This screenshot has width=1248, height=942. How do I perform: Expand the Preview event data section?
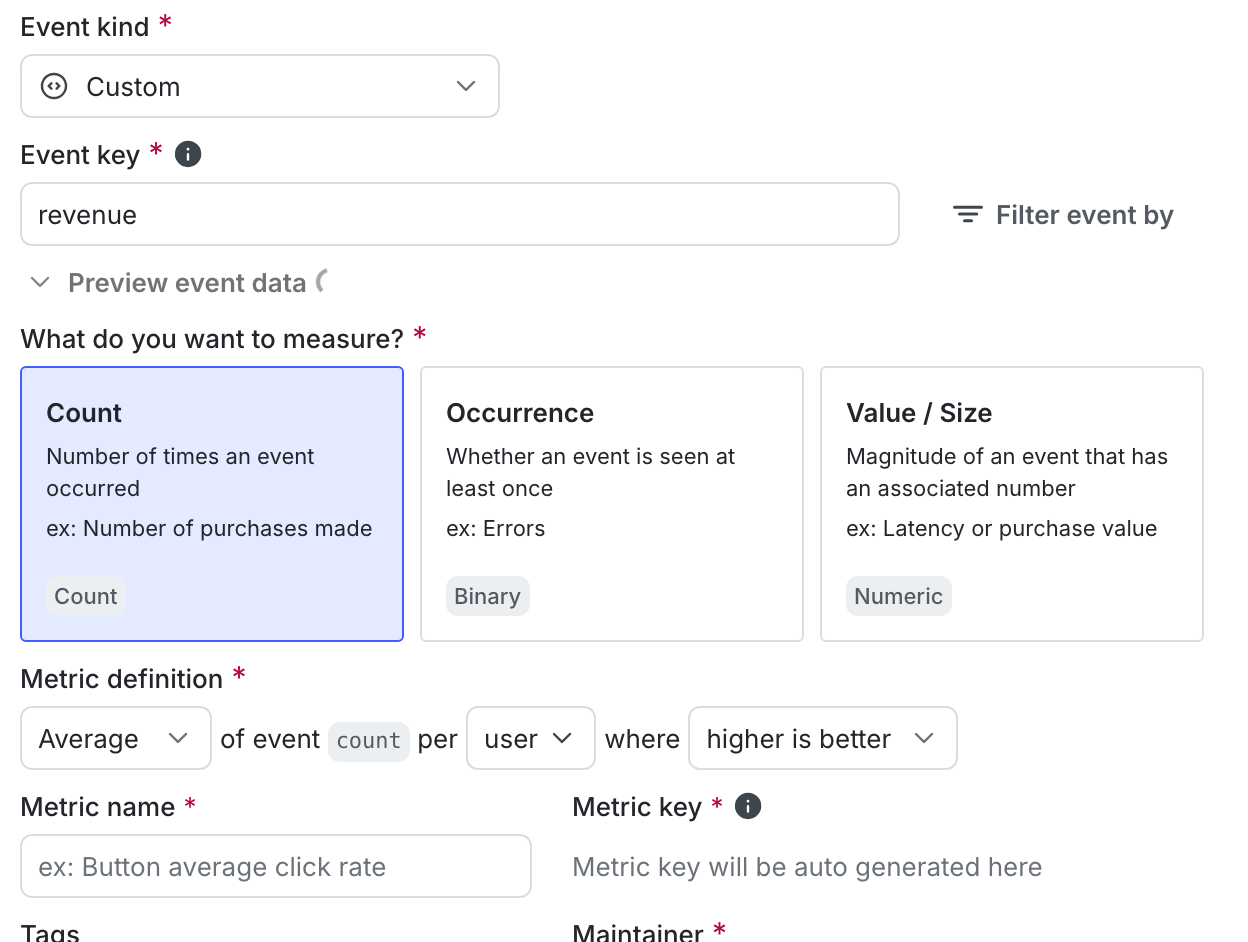(x=39, y=282)
